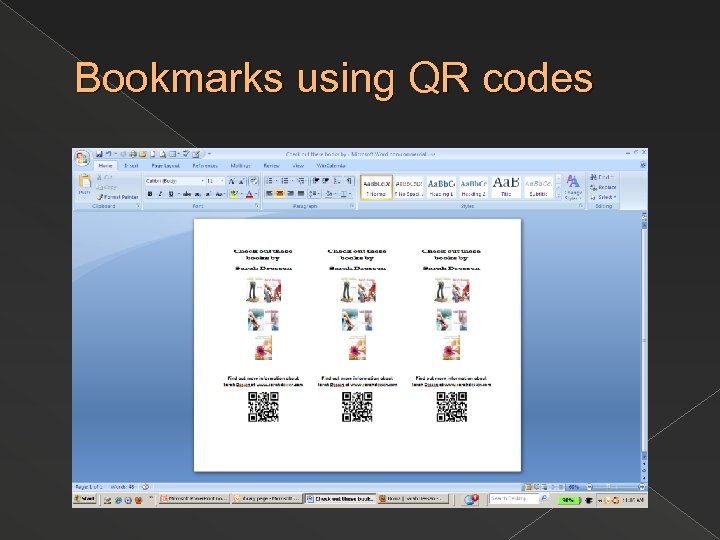Apply subscript formatting

click(x=198, y=194)
